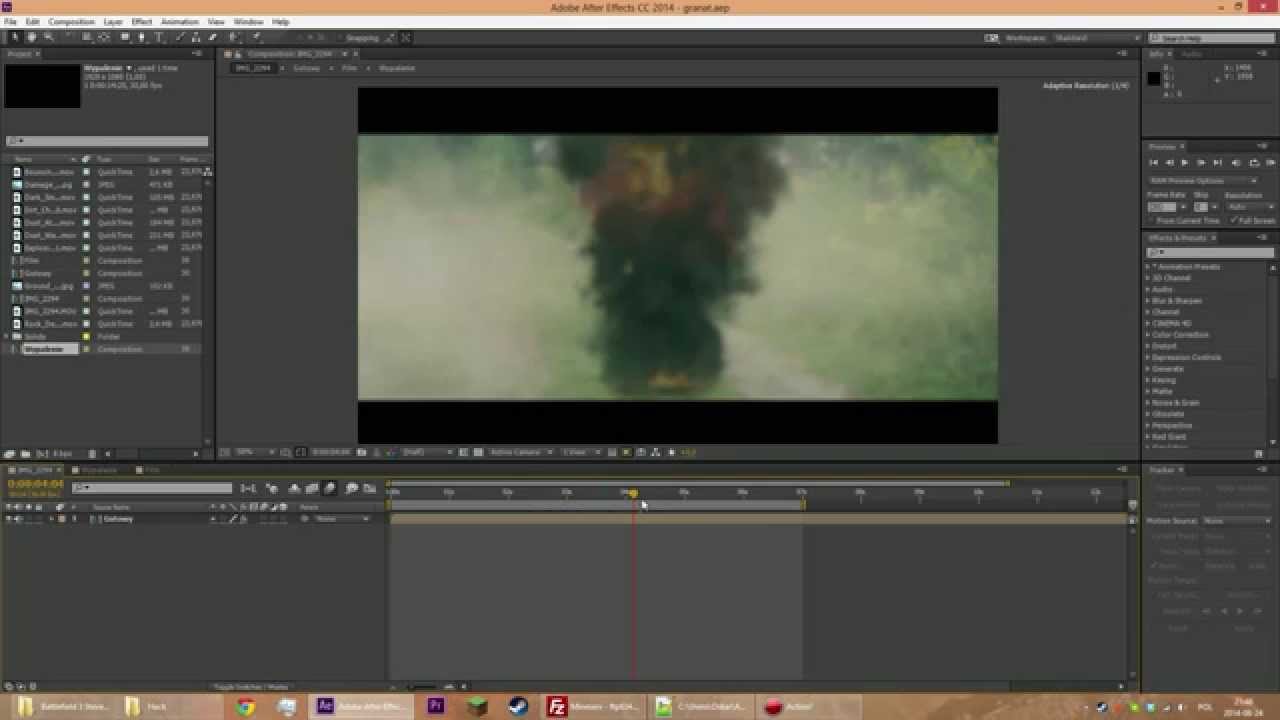Screen dimensions: 1280x720
Task: Create new folder in Project panel
Action: tap(26, 454)
